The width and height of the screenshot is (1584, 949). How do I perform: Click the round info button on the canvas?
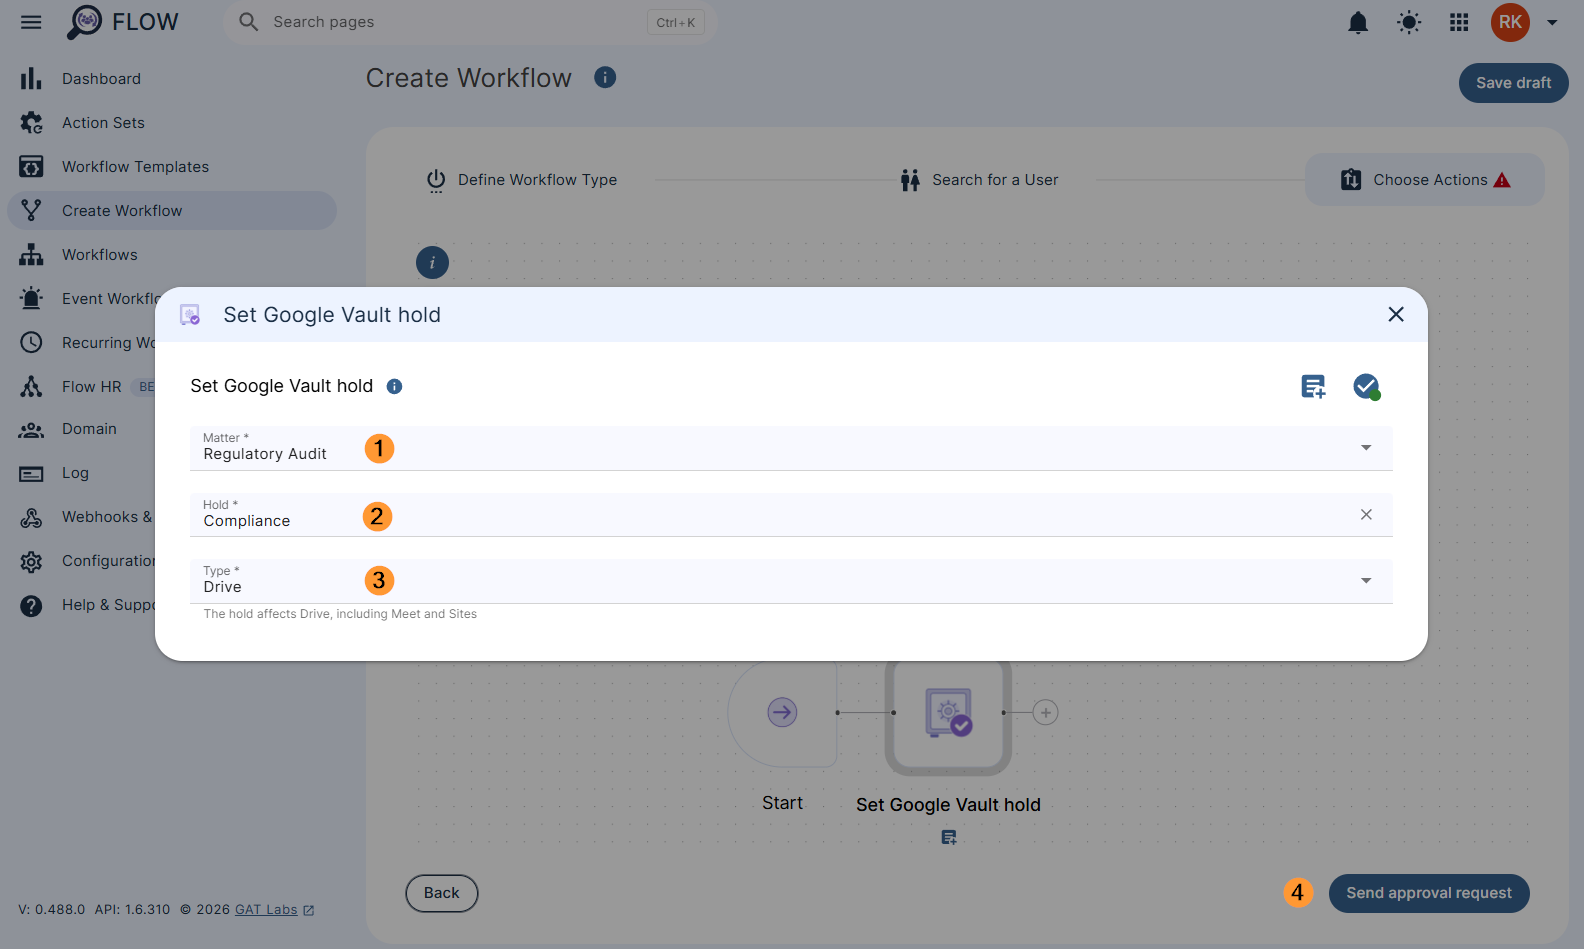click(432, 263)
